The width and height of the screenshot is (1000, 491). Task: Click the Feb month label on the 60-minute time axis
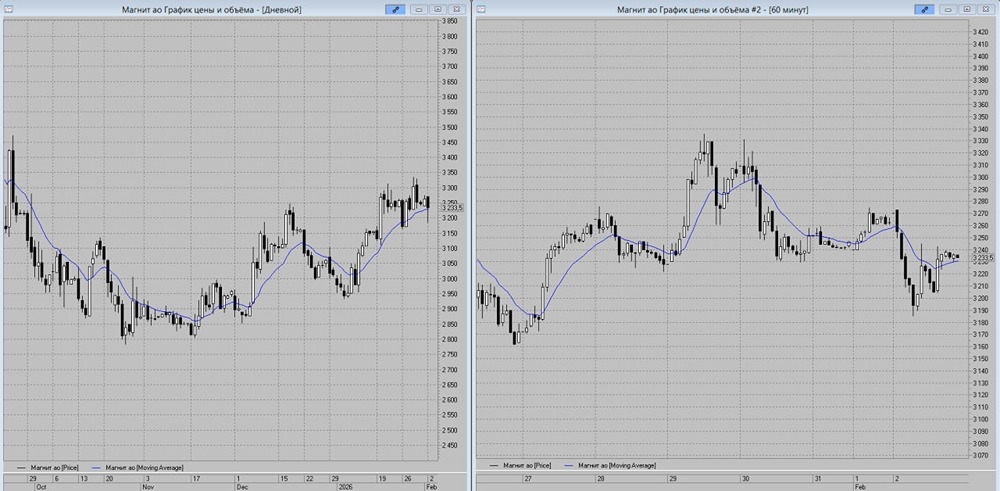point(860,486)
